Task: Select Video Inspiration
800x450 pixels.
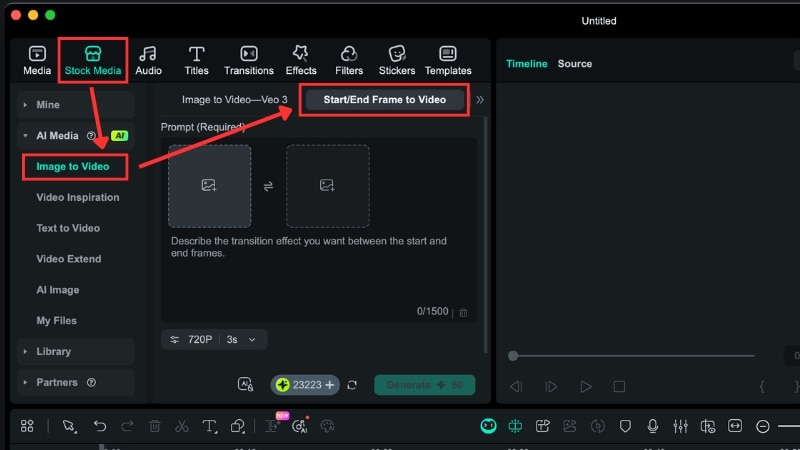Action: pyautogui.click(x=78, y=197)
